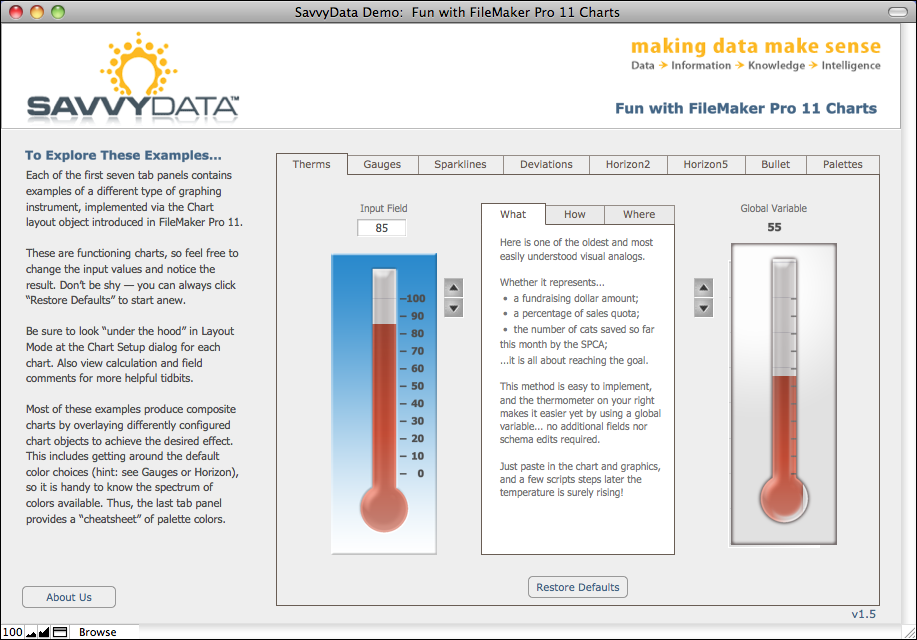
Task: Click 'a percentage of sales quota;' bullet
Action: point(576,314)
